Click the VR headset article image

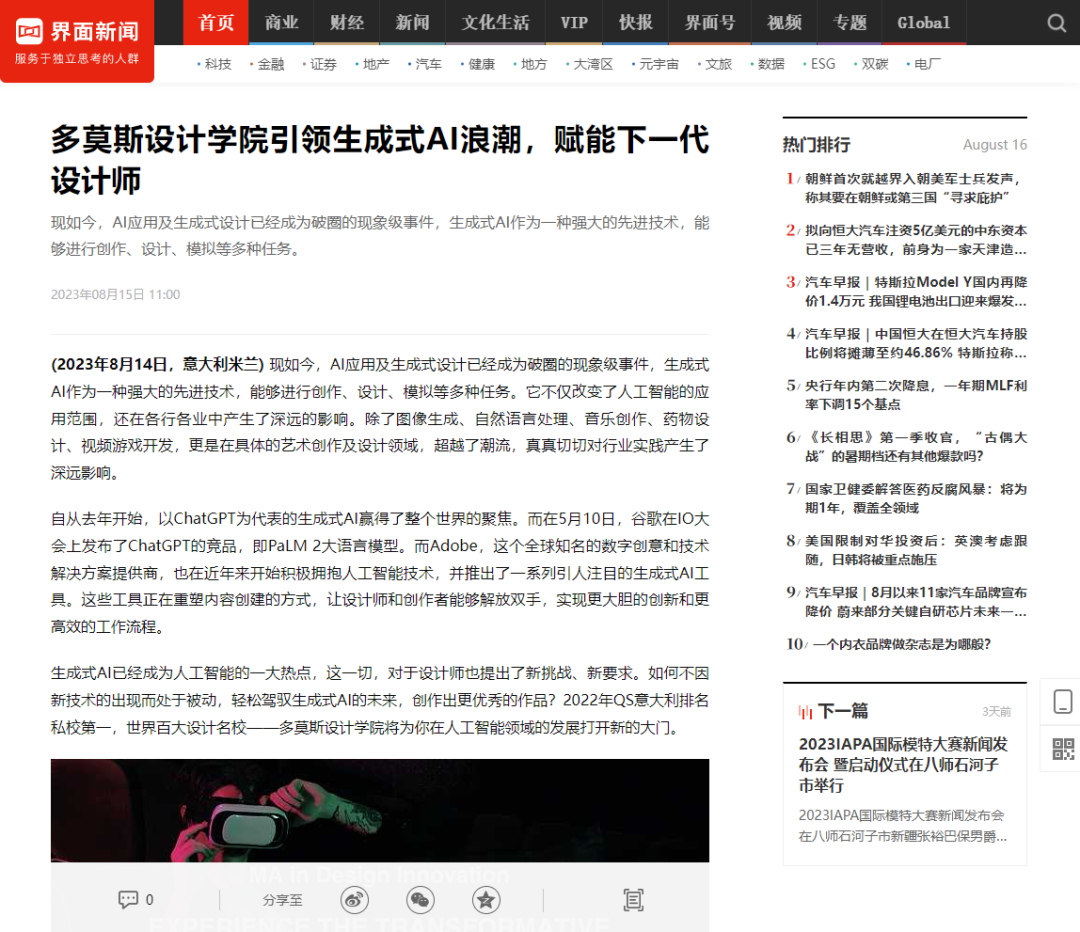tap(380, 810)
